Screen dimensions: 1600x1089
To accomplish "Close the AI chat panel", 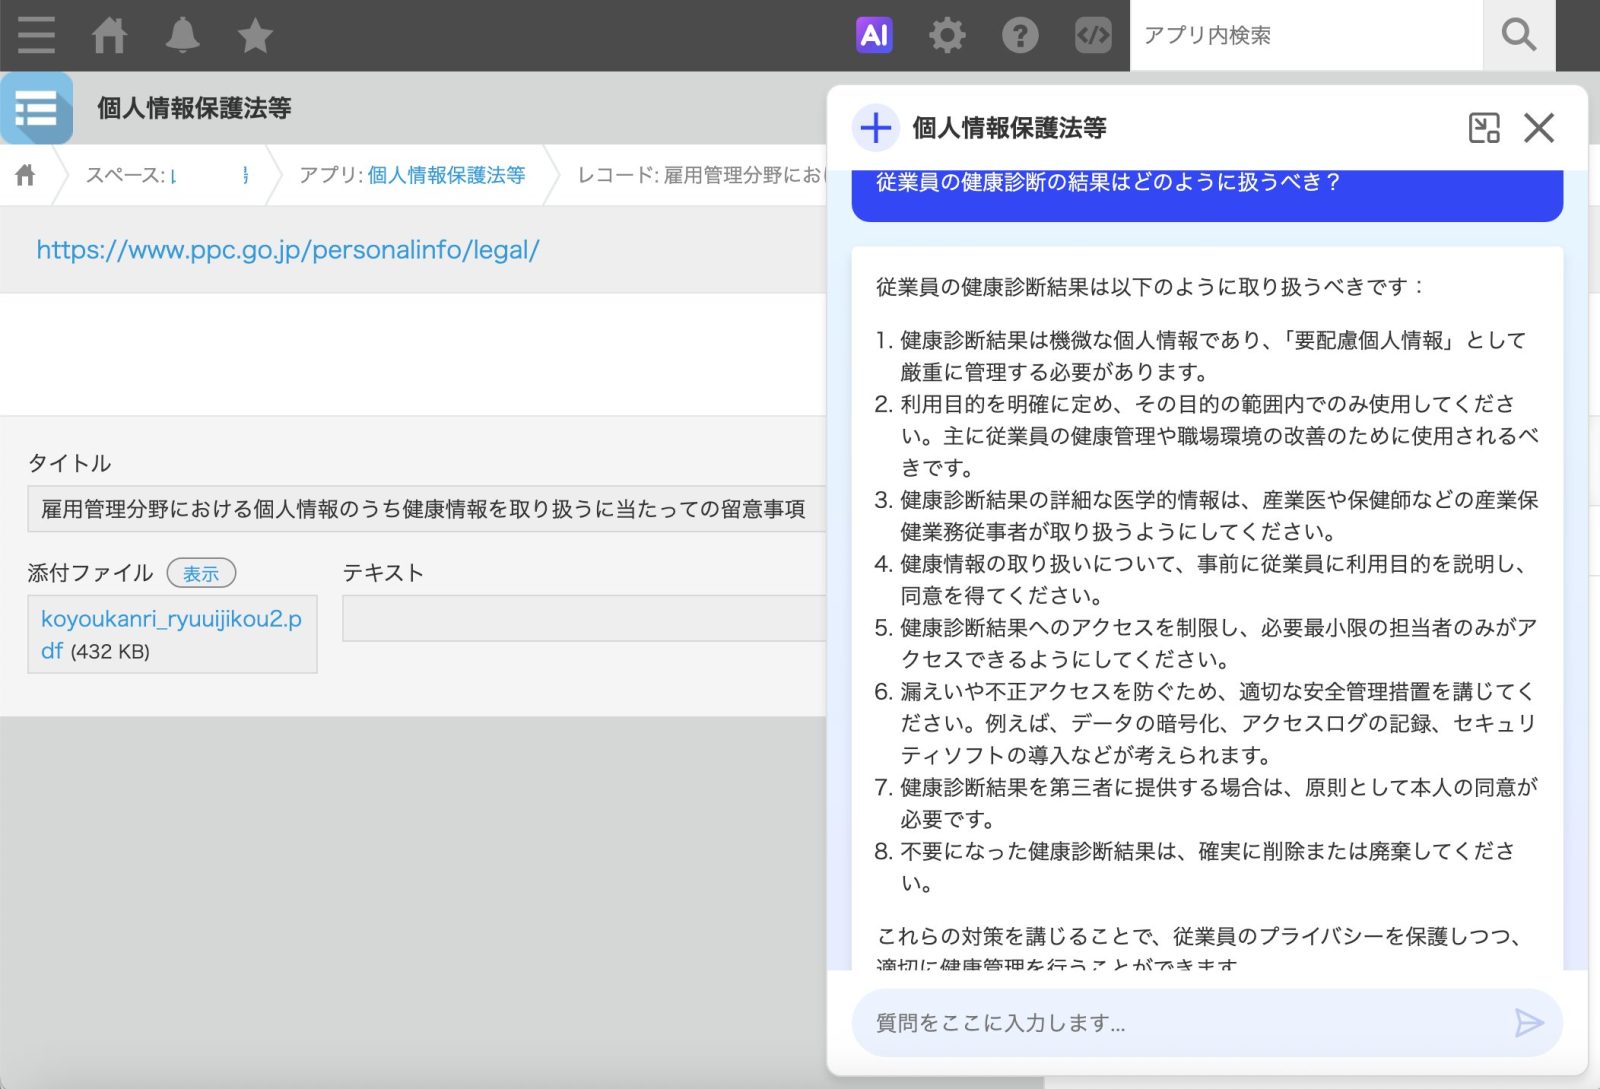I will [x=1539, y=128].
